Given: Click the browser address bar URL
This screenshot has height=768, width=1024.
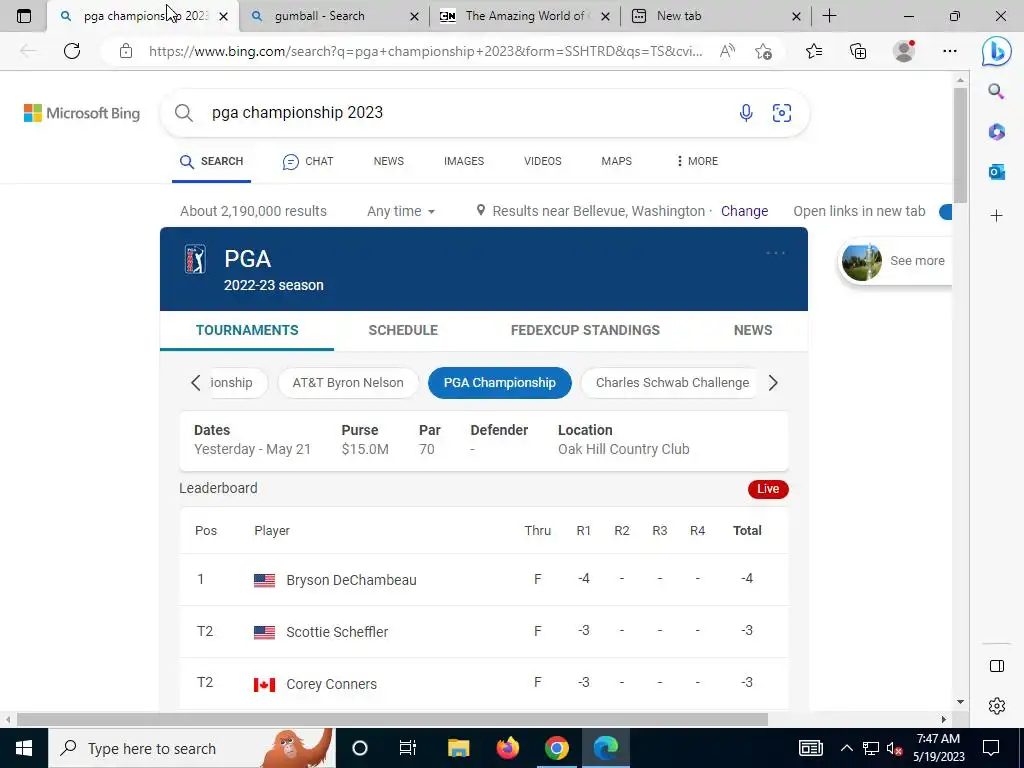Looking at the screenshot, I should tap(425, 51).
